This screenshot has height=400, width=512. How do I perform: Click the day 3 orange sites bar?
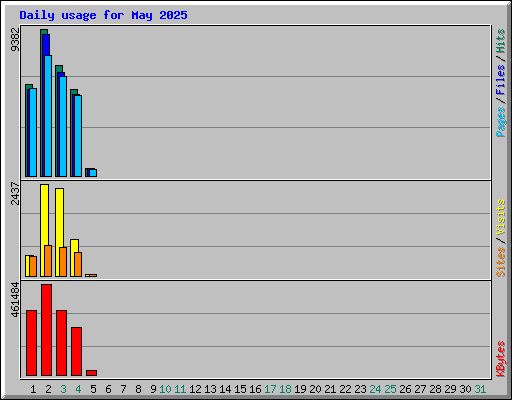click(63, 262)
